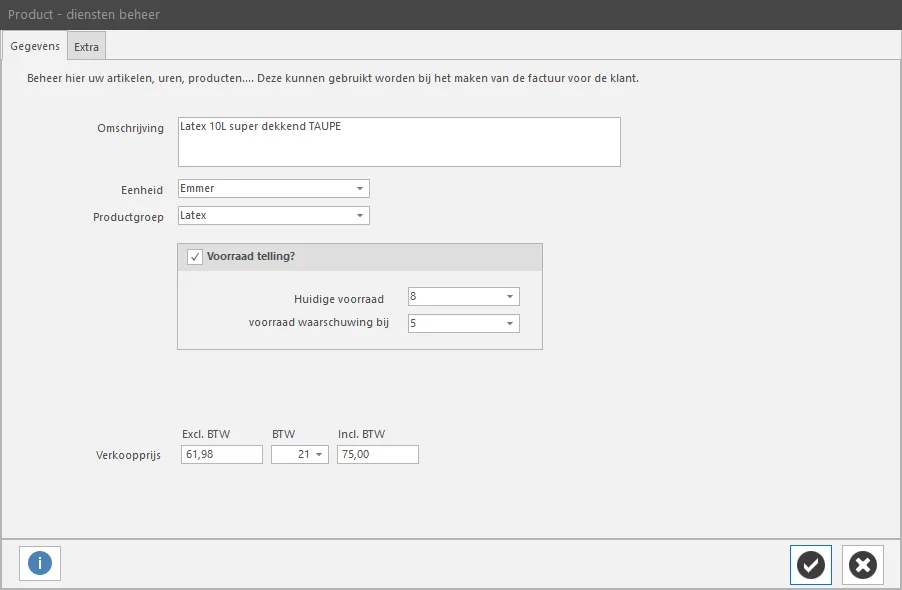Open the Productgroep dropdown
Image resolution: width=902 pixels, height=590 pixels.
[360, 216]
